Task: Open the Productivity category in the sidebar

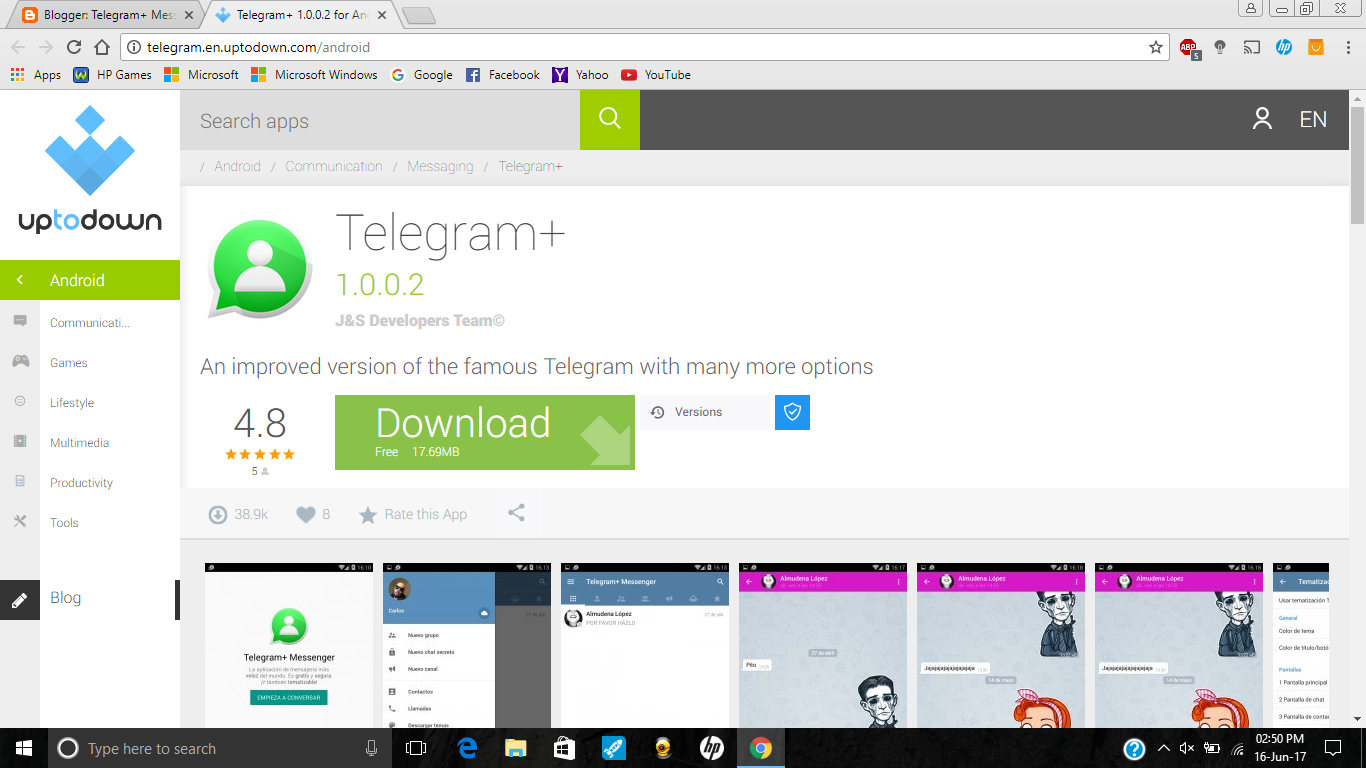Action: (82, 483)
